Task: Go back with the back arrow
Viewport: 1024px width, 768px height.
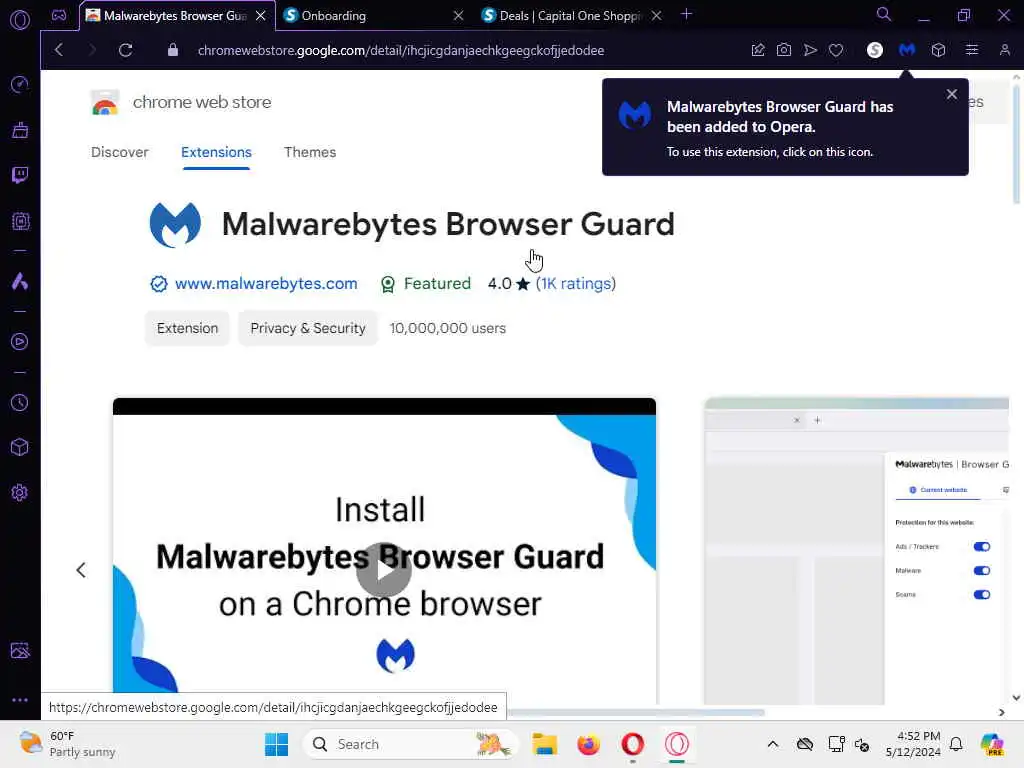Action: pyautogui.click(x=59, y=50)
